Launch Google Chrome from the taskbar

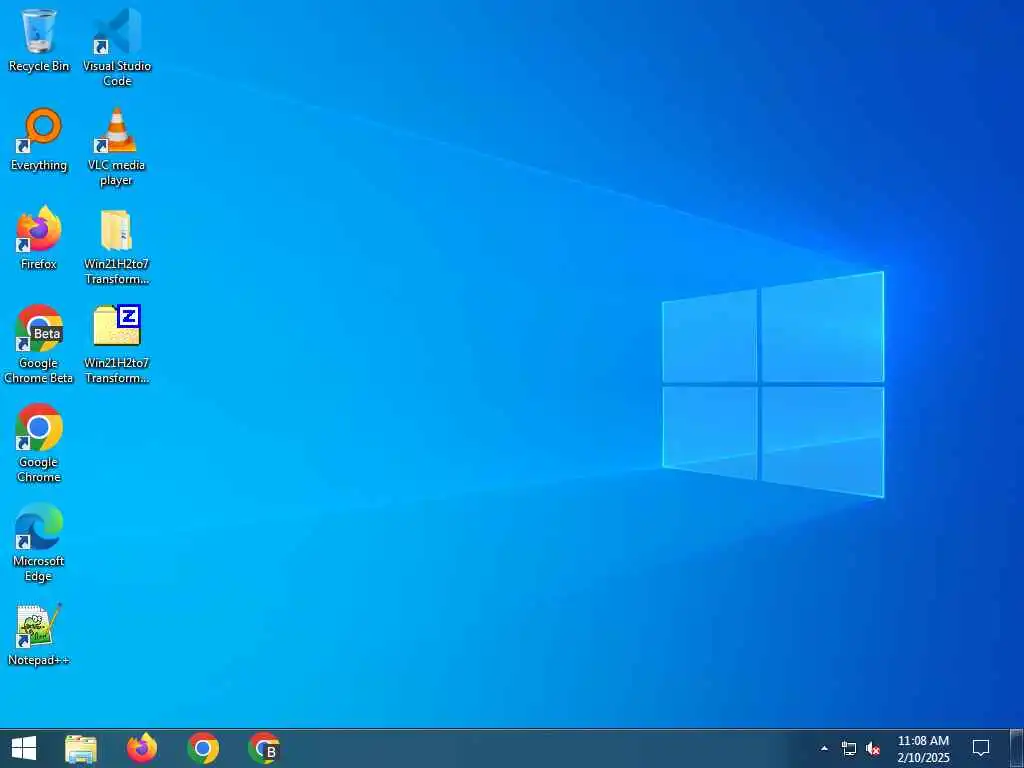point(203,748)
